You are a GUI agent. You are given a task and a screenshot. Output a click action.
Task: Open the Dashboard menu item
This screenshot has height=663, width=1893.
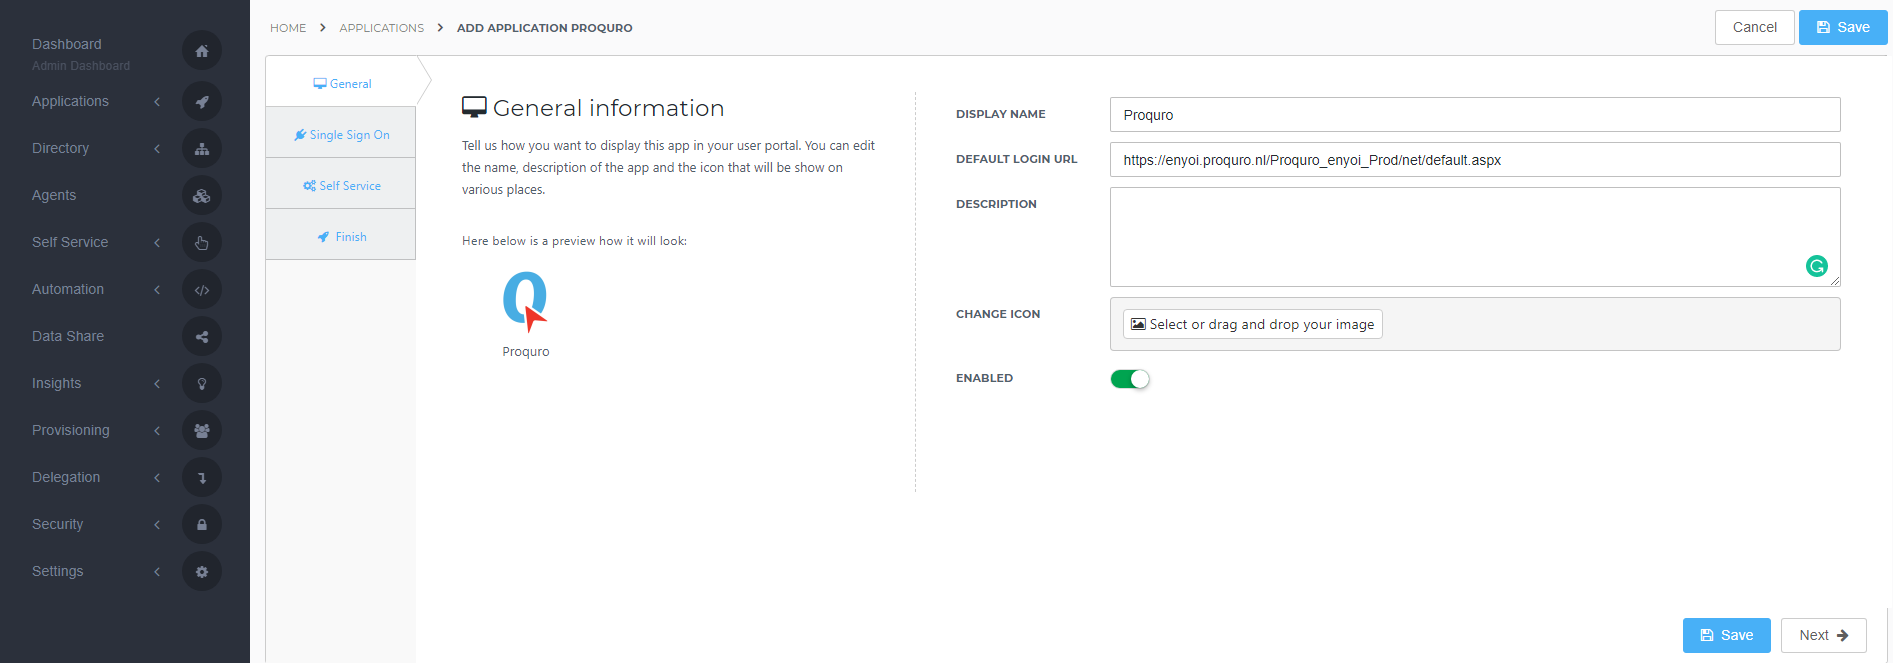click(67, 44)
